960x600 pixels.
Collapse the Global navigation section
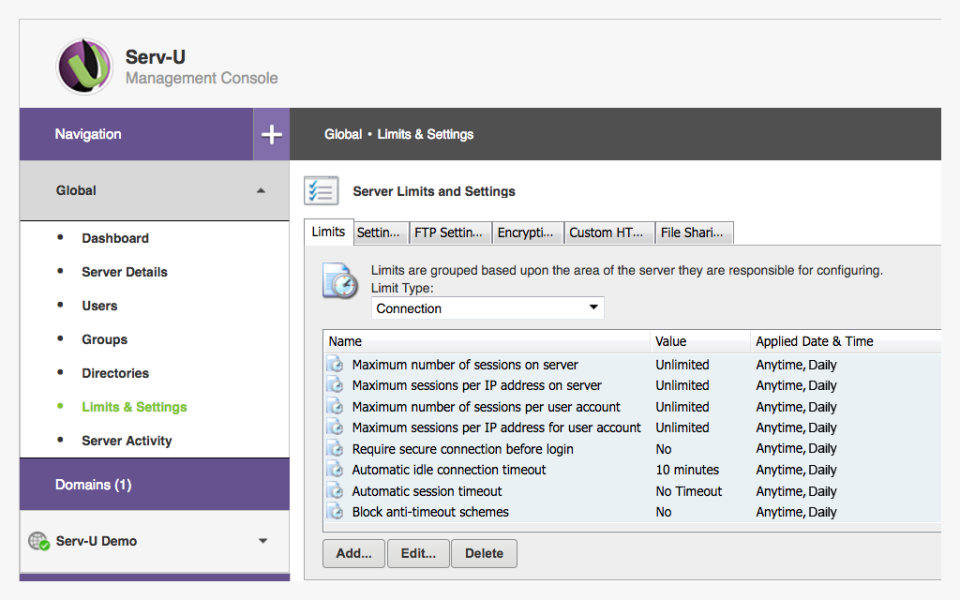[x=261, y=190]
